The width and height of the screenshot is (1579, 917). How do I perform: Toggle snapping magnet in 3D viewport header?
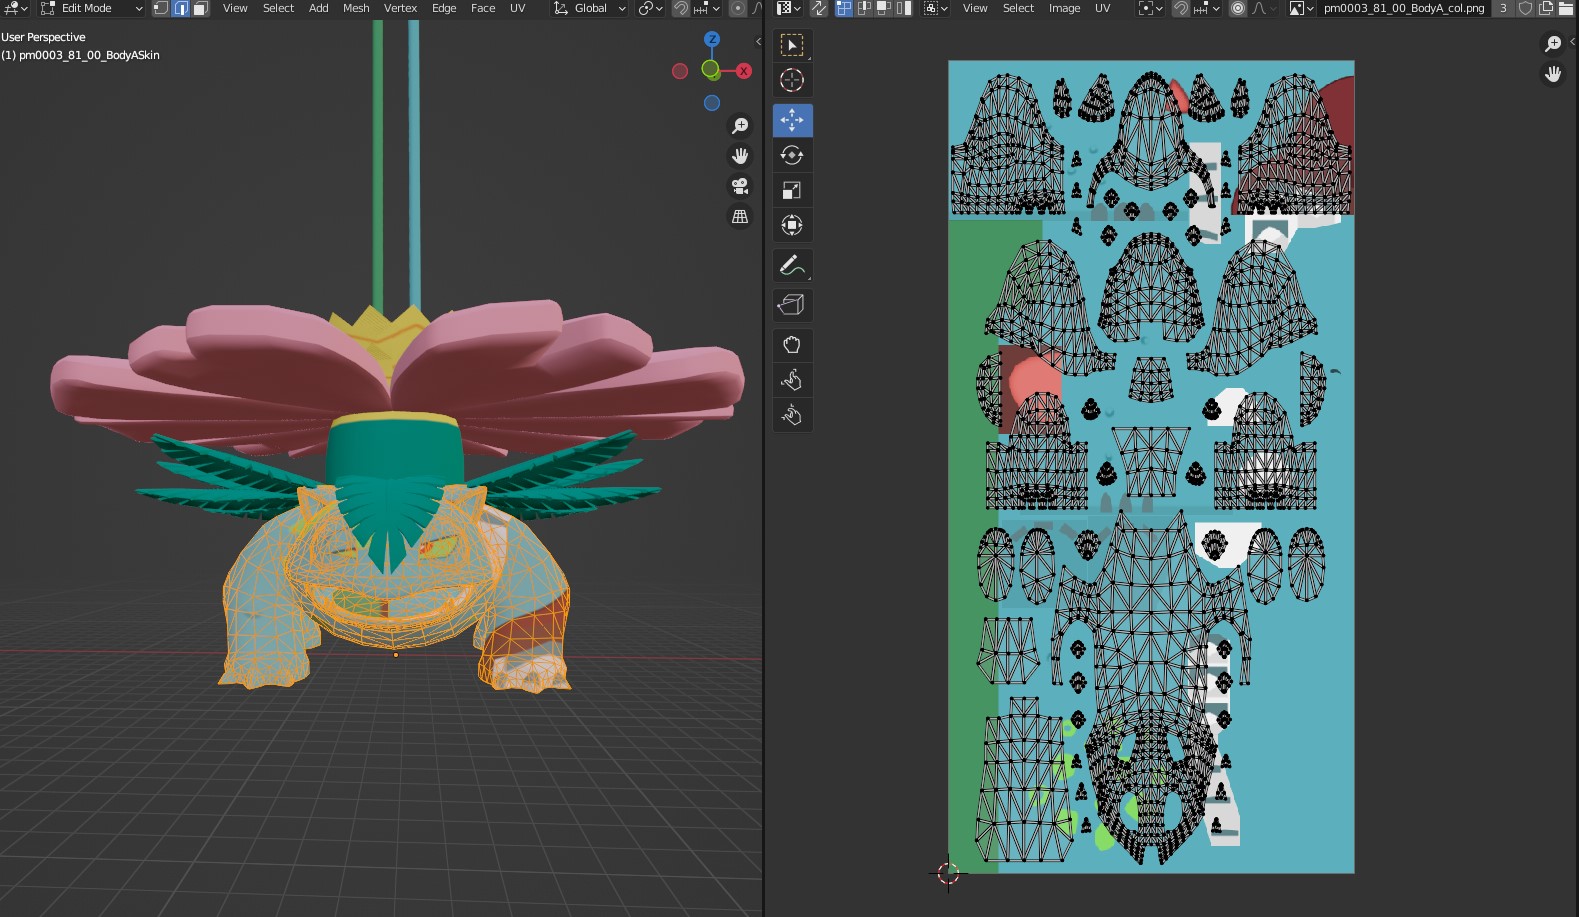680,8
